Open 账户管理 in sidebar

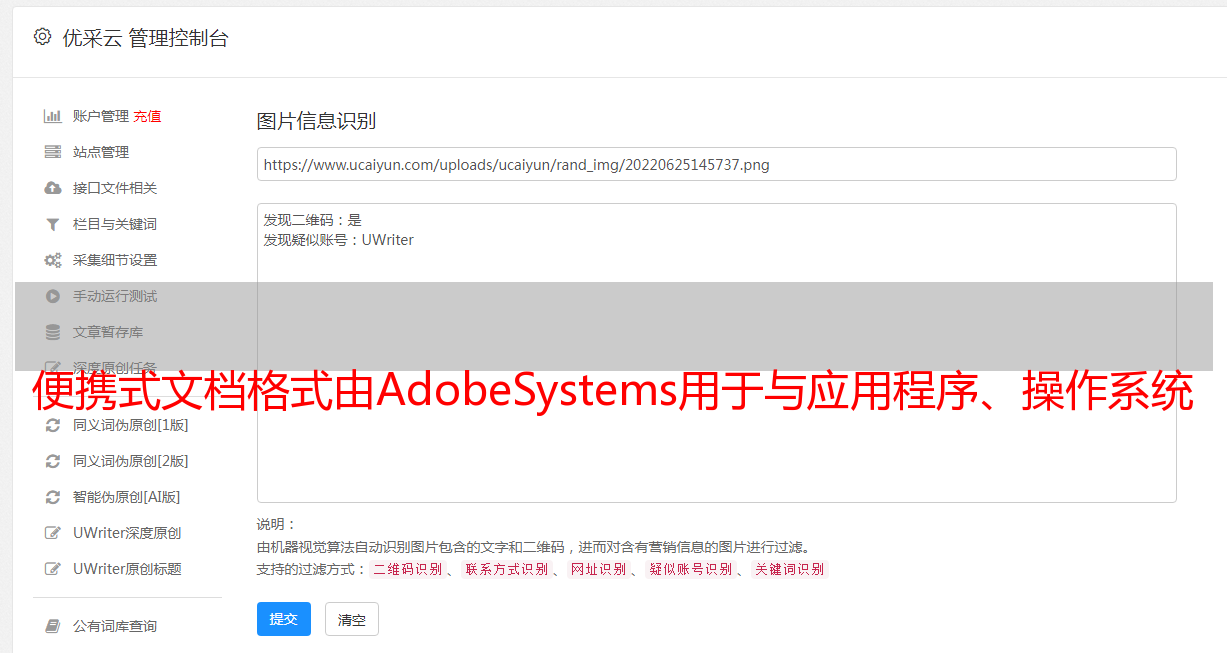[101, 116]
